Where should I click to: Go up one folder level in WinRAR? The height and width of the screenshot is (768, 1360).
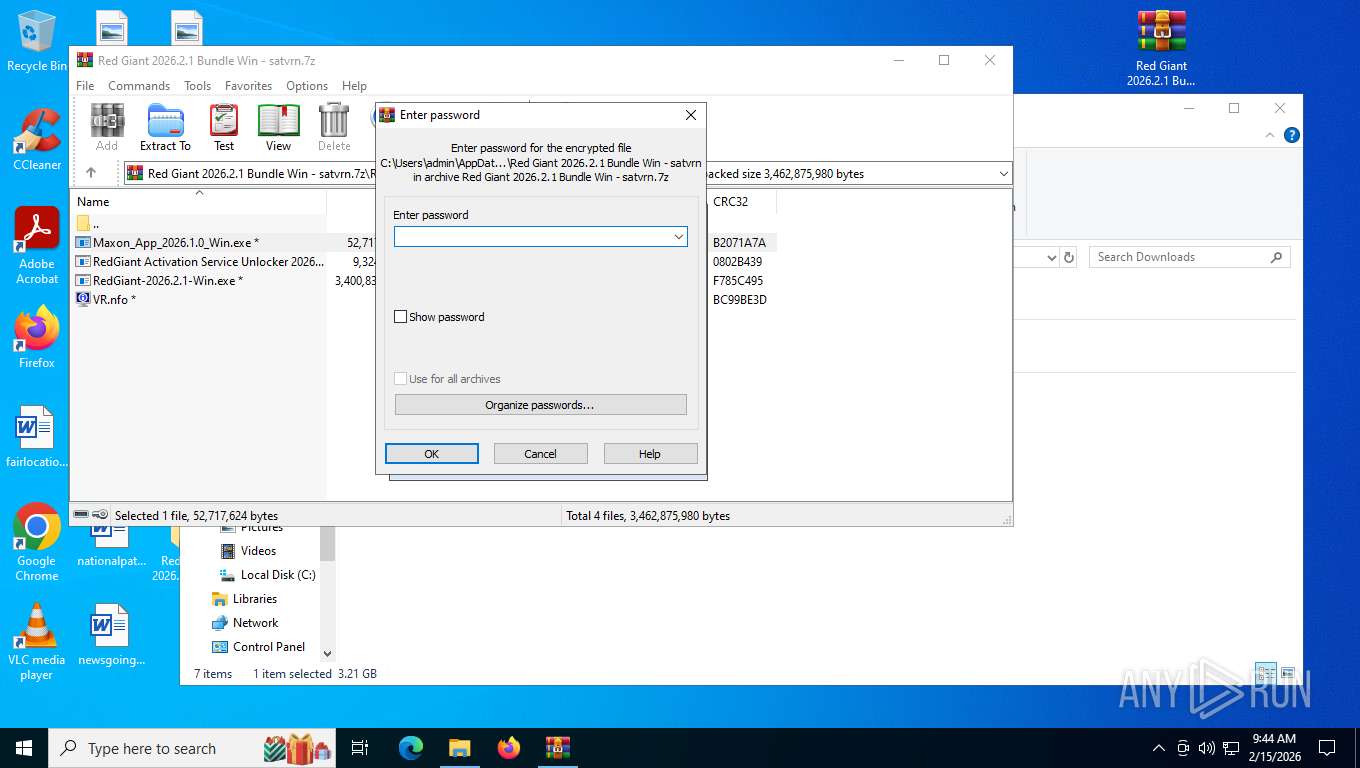91,173
